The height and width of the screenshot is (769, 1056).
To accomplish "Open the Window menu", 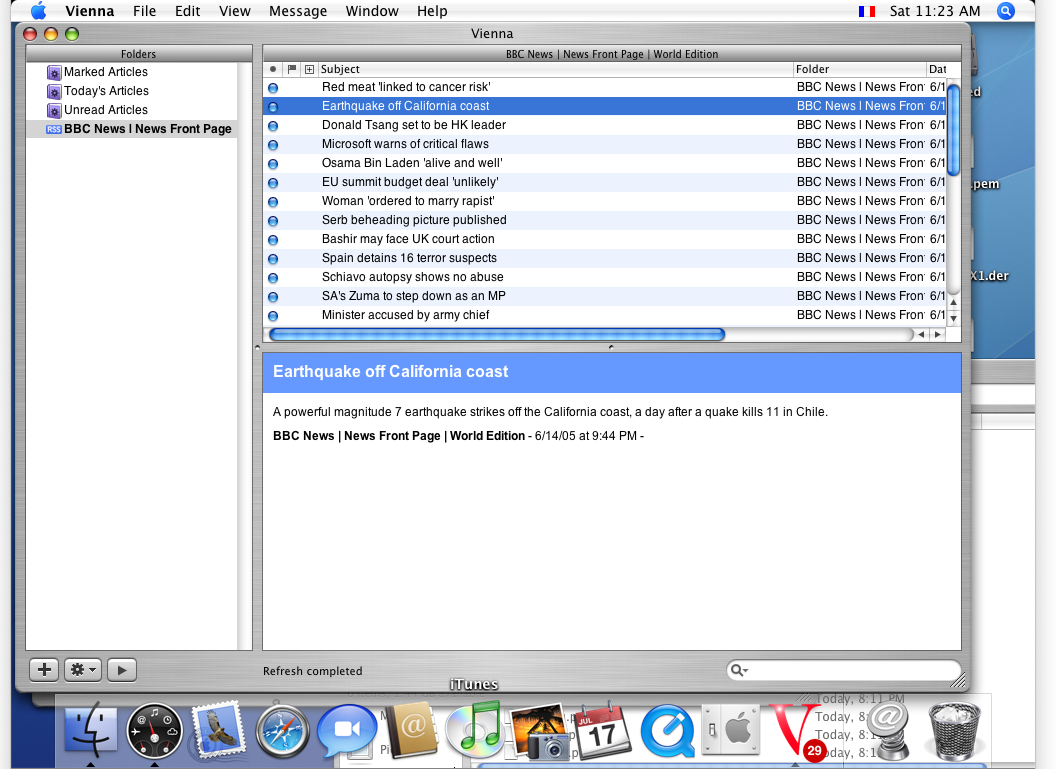I will point(372,11).
